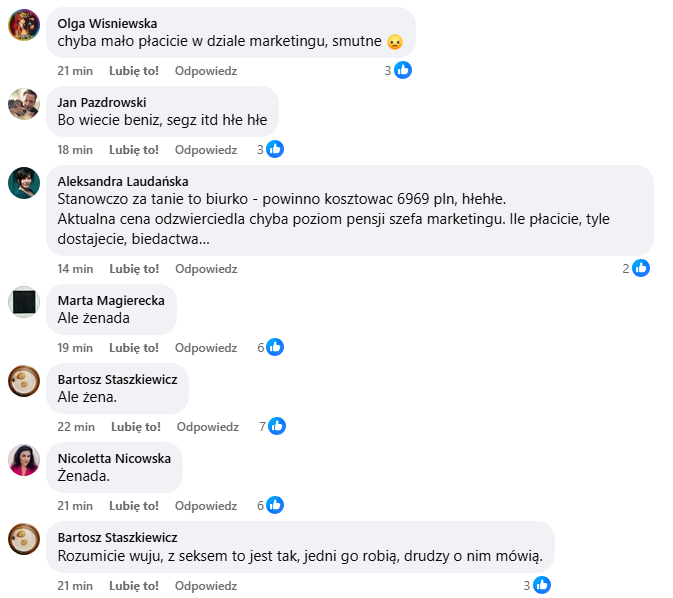673x598 pixels.
Task: Click like reaction icon on 'Ale żena.' comment
Action: point(277,426)
